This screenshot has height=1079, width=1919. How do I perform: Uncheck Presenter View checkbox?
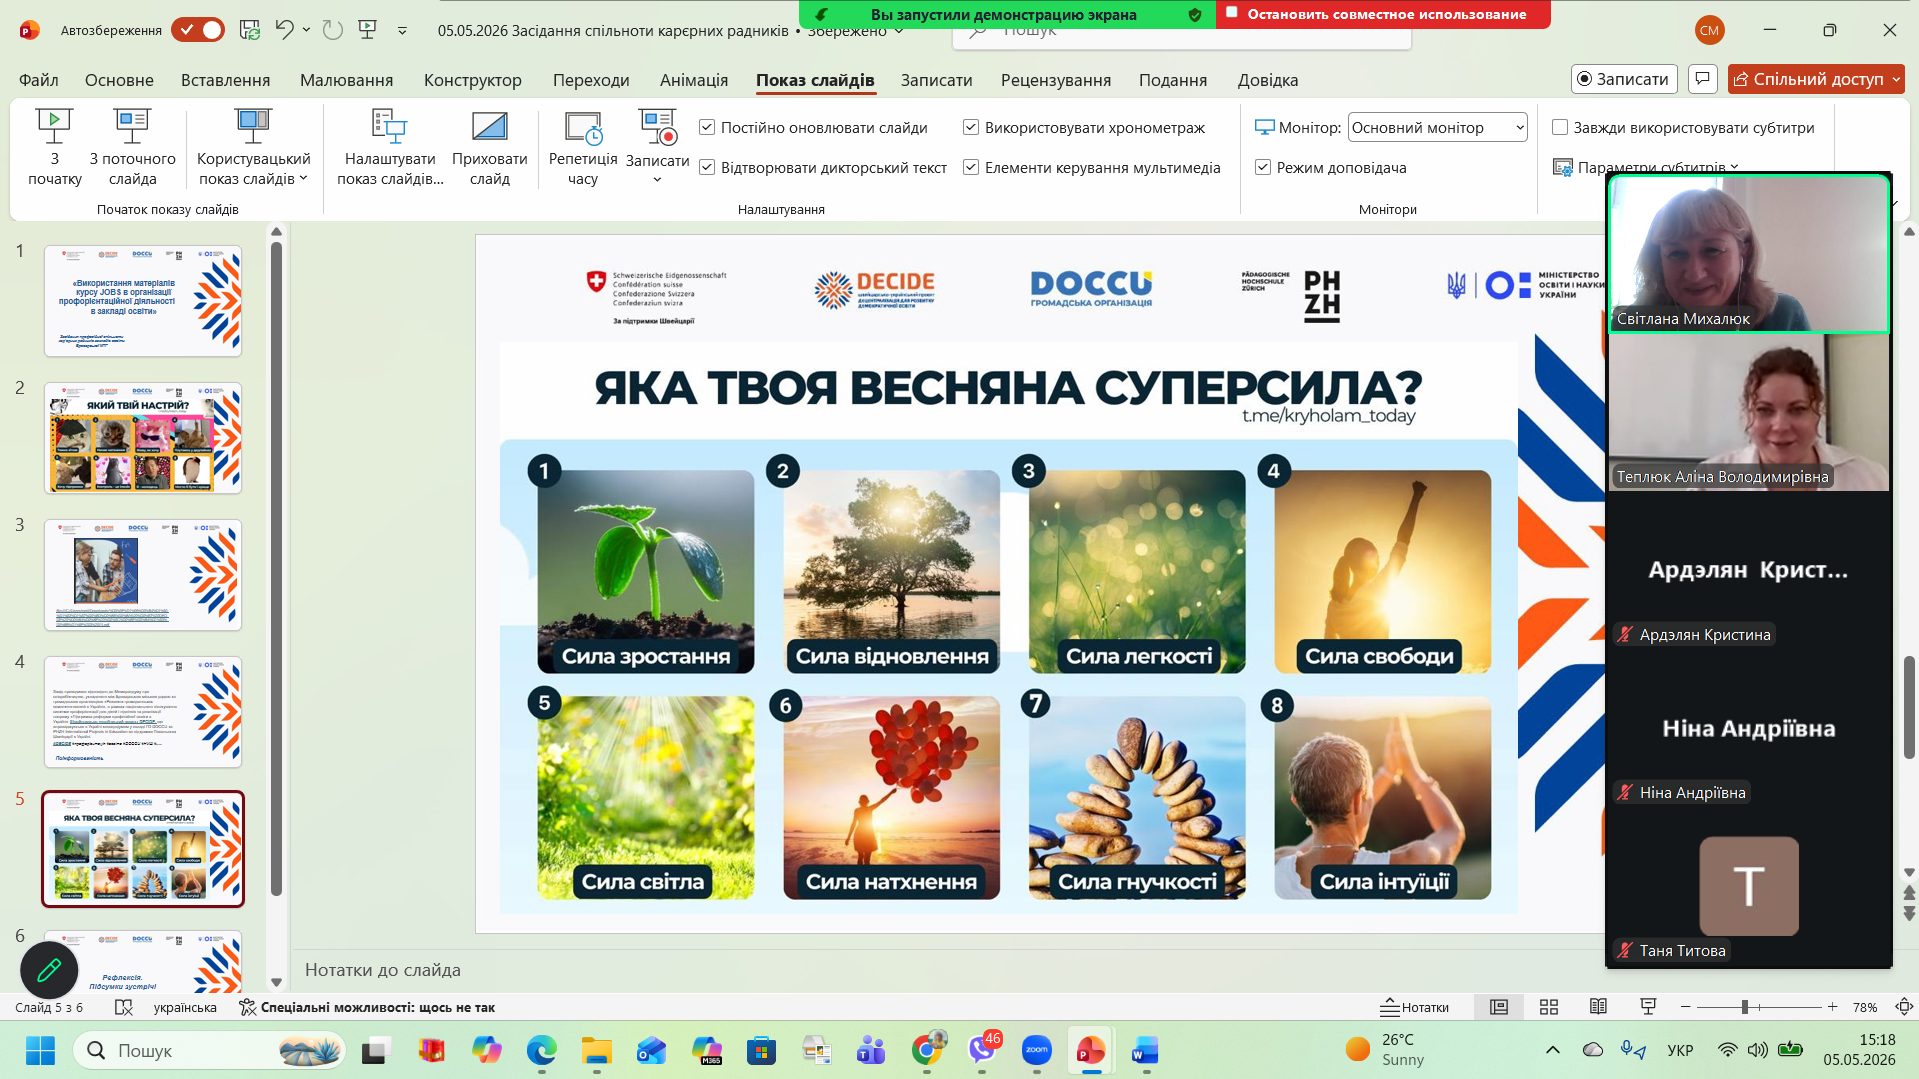pyautogui.click(x=1263, y=167)
